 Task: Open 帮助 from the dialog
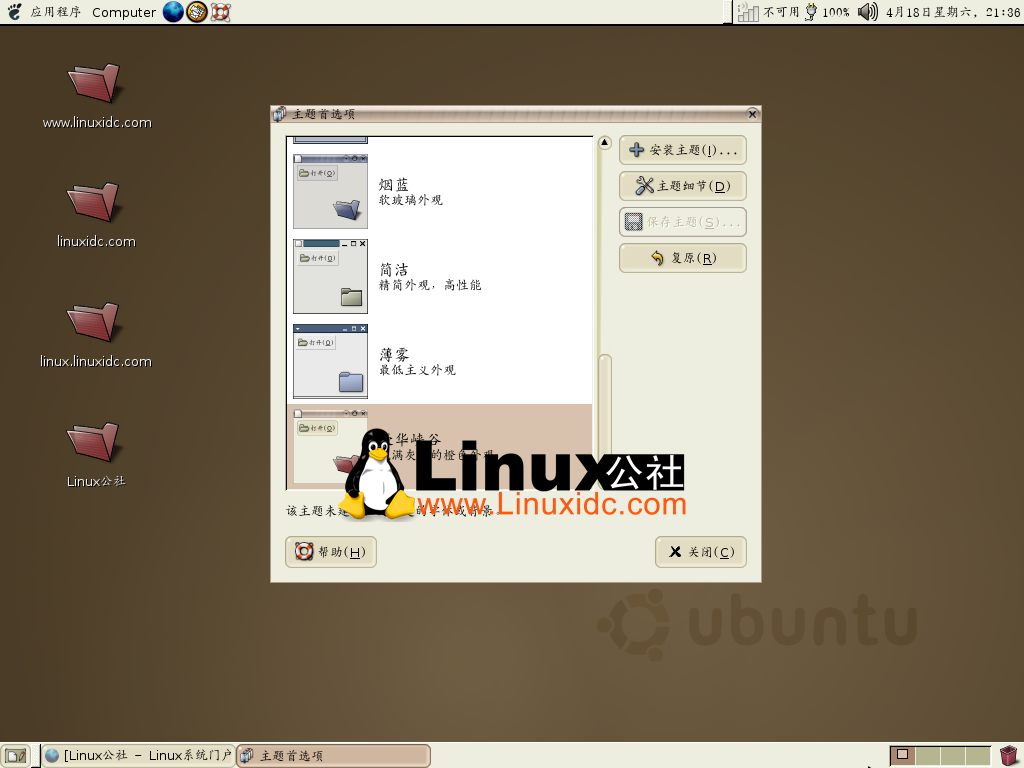click(330, 551)
